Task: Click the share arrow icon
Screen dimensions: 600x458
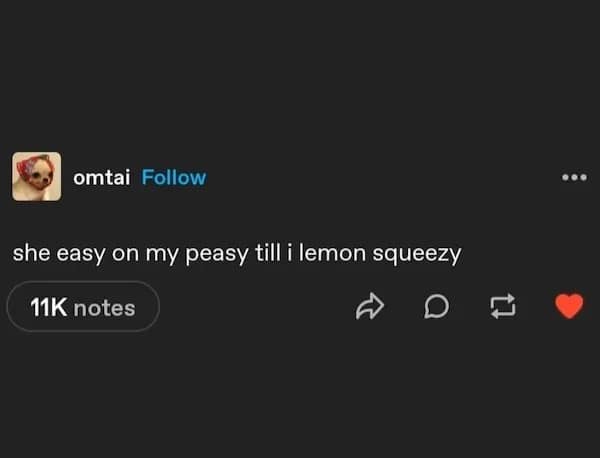Action: coord(370,307)
